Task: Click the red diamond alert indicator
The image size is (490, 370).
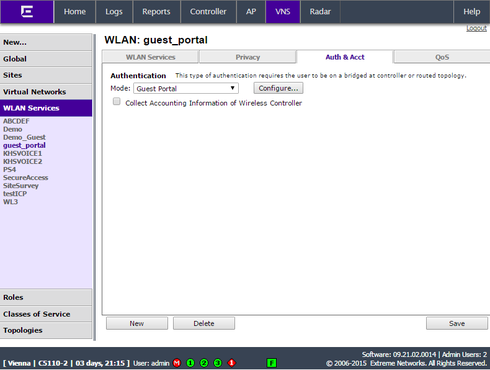Action: pos(232,363)
